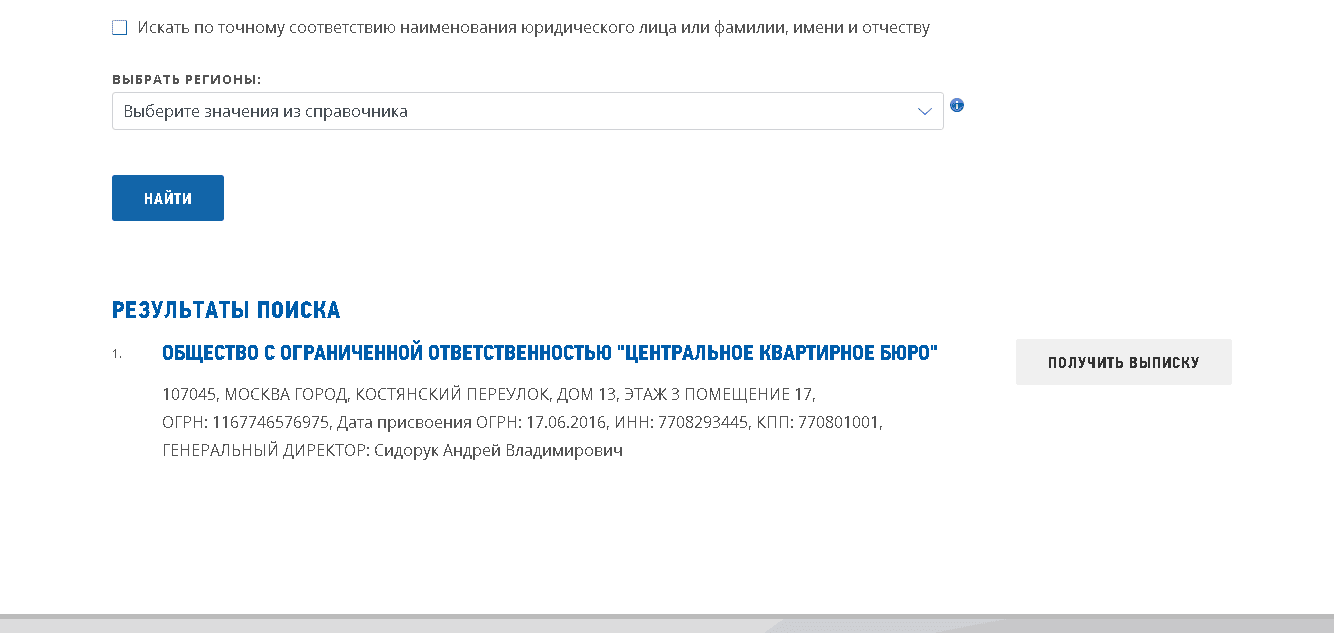Screen dimensions: 1334x633
Task: Click the result number '1.' marker
Action: (x=117, y=354)
